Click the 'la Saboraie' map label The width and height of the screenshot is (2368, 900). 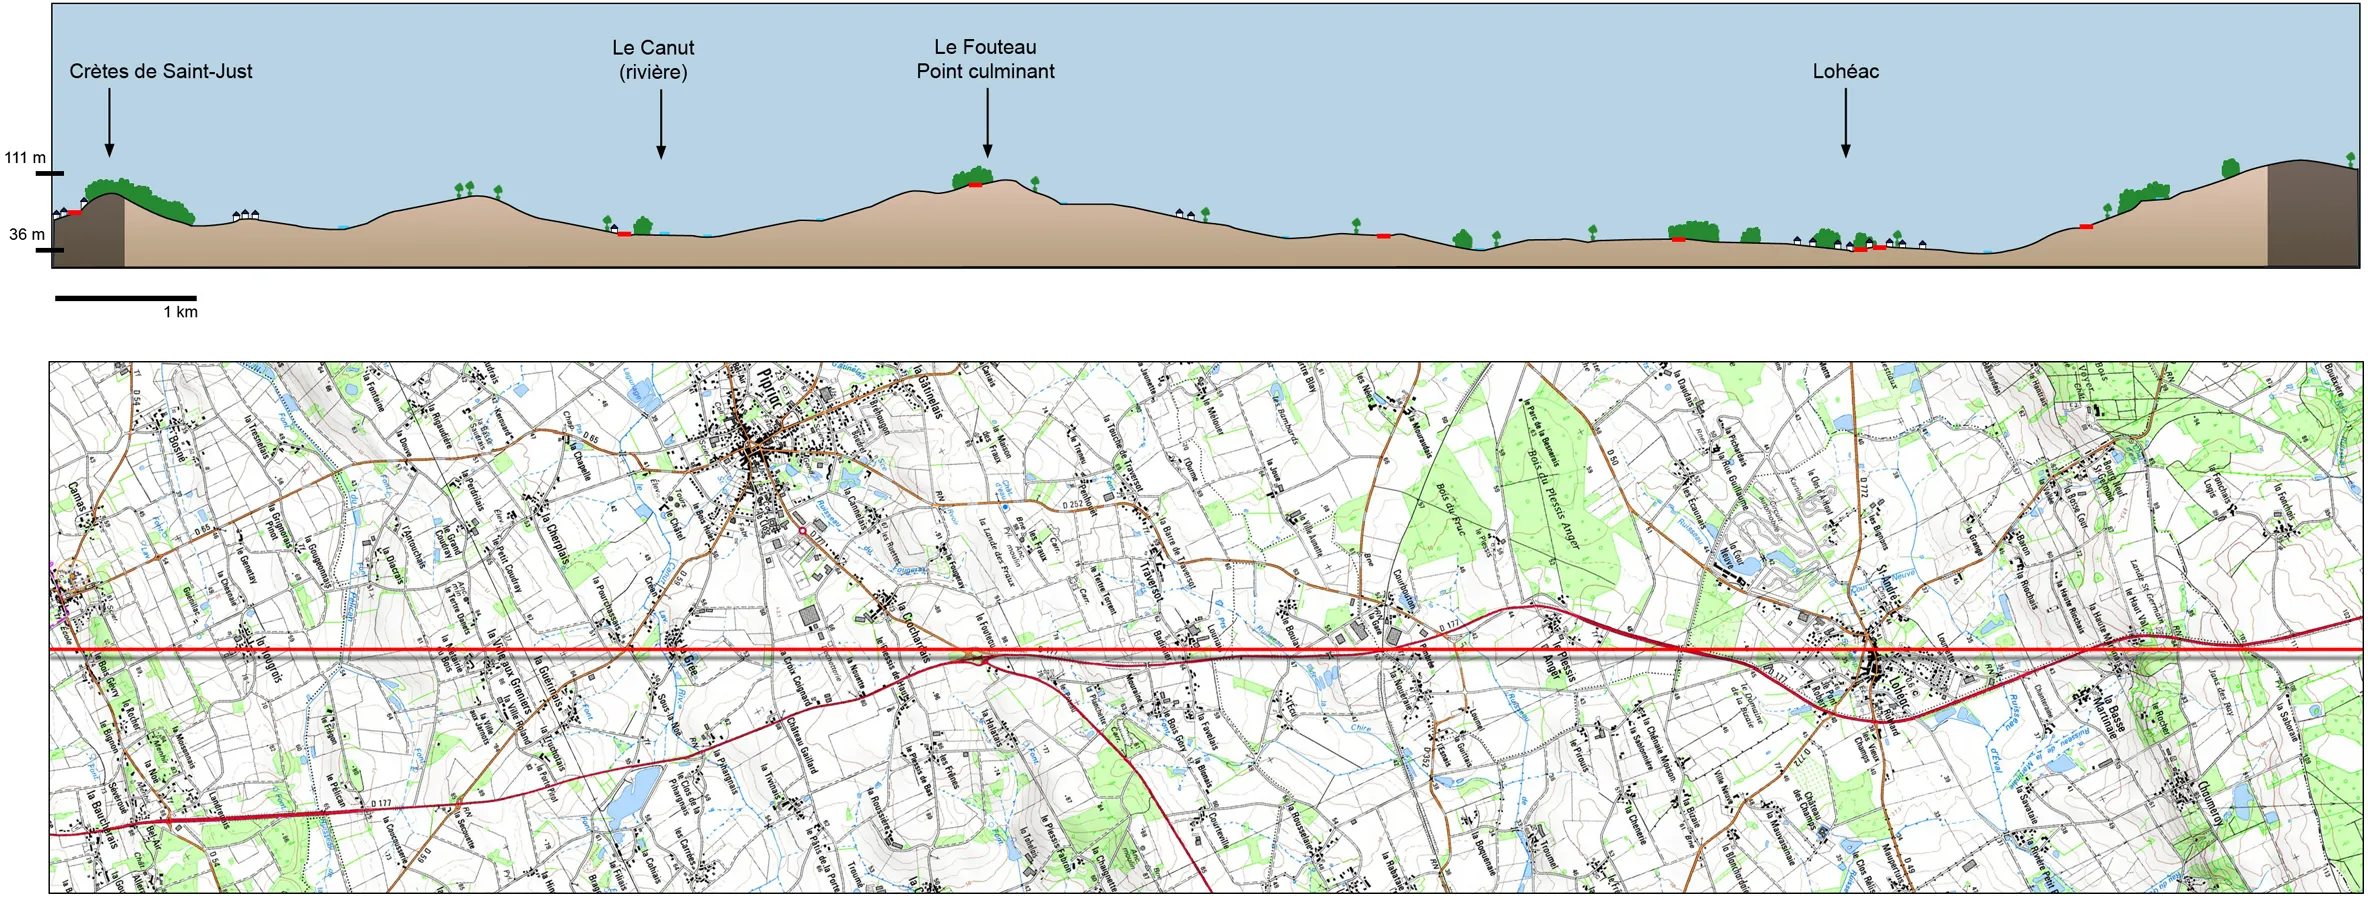coord(2289,723)
